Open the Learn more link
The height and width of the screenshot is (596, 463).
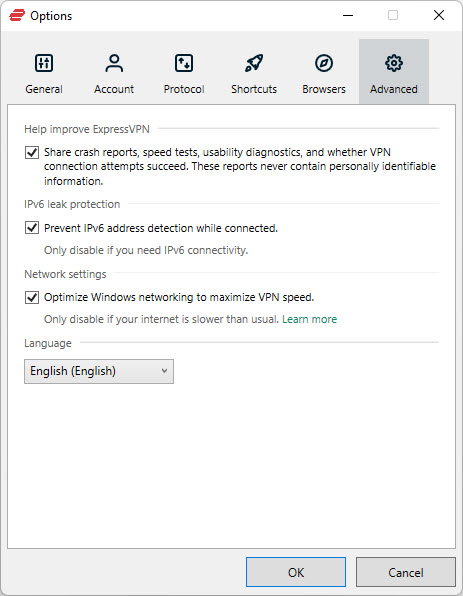[x=309, y=319]
